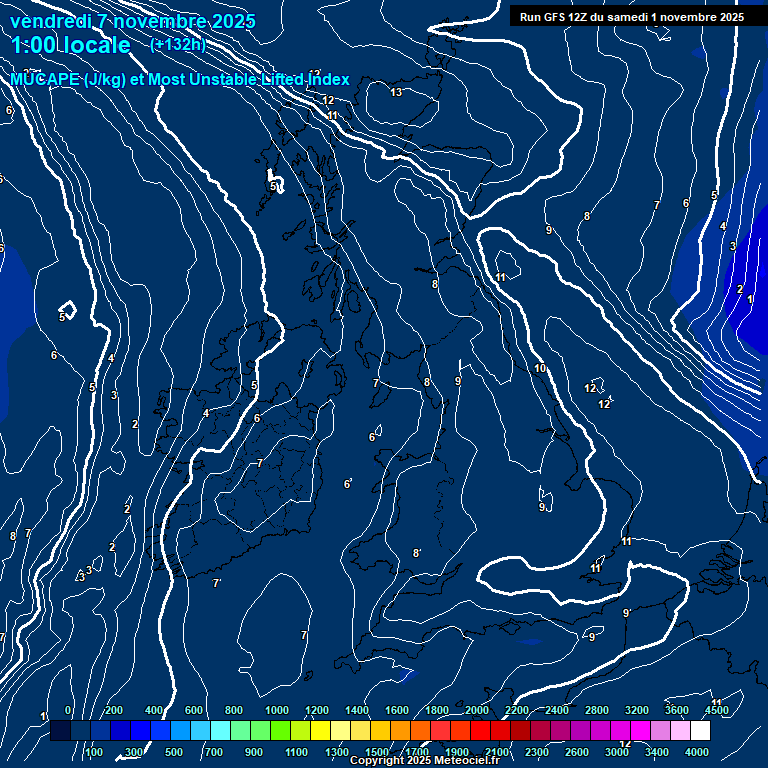Select the 'Run GFS 12Z du samedi 1 novembre 2025' banner

click(632, 17)
